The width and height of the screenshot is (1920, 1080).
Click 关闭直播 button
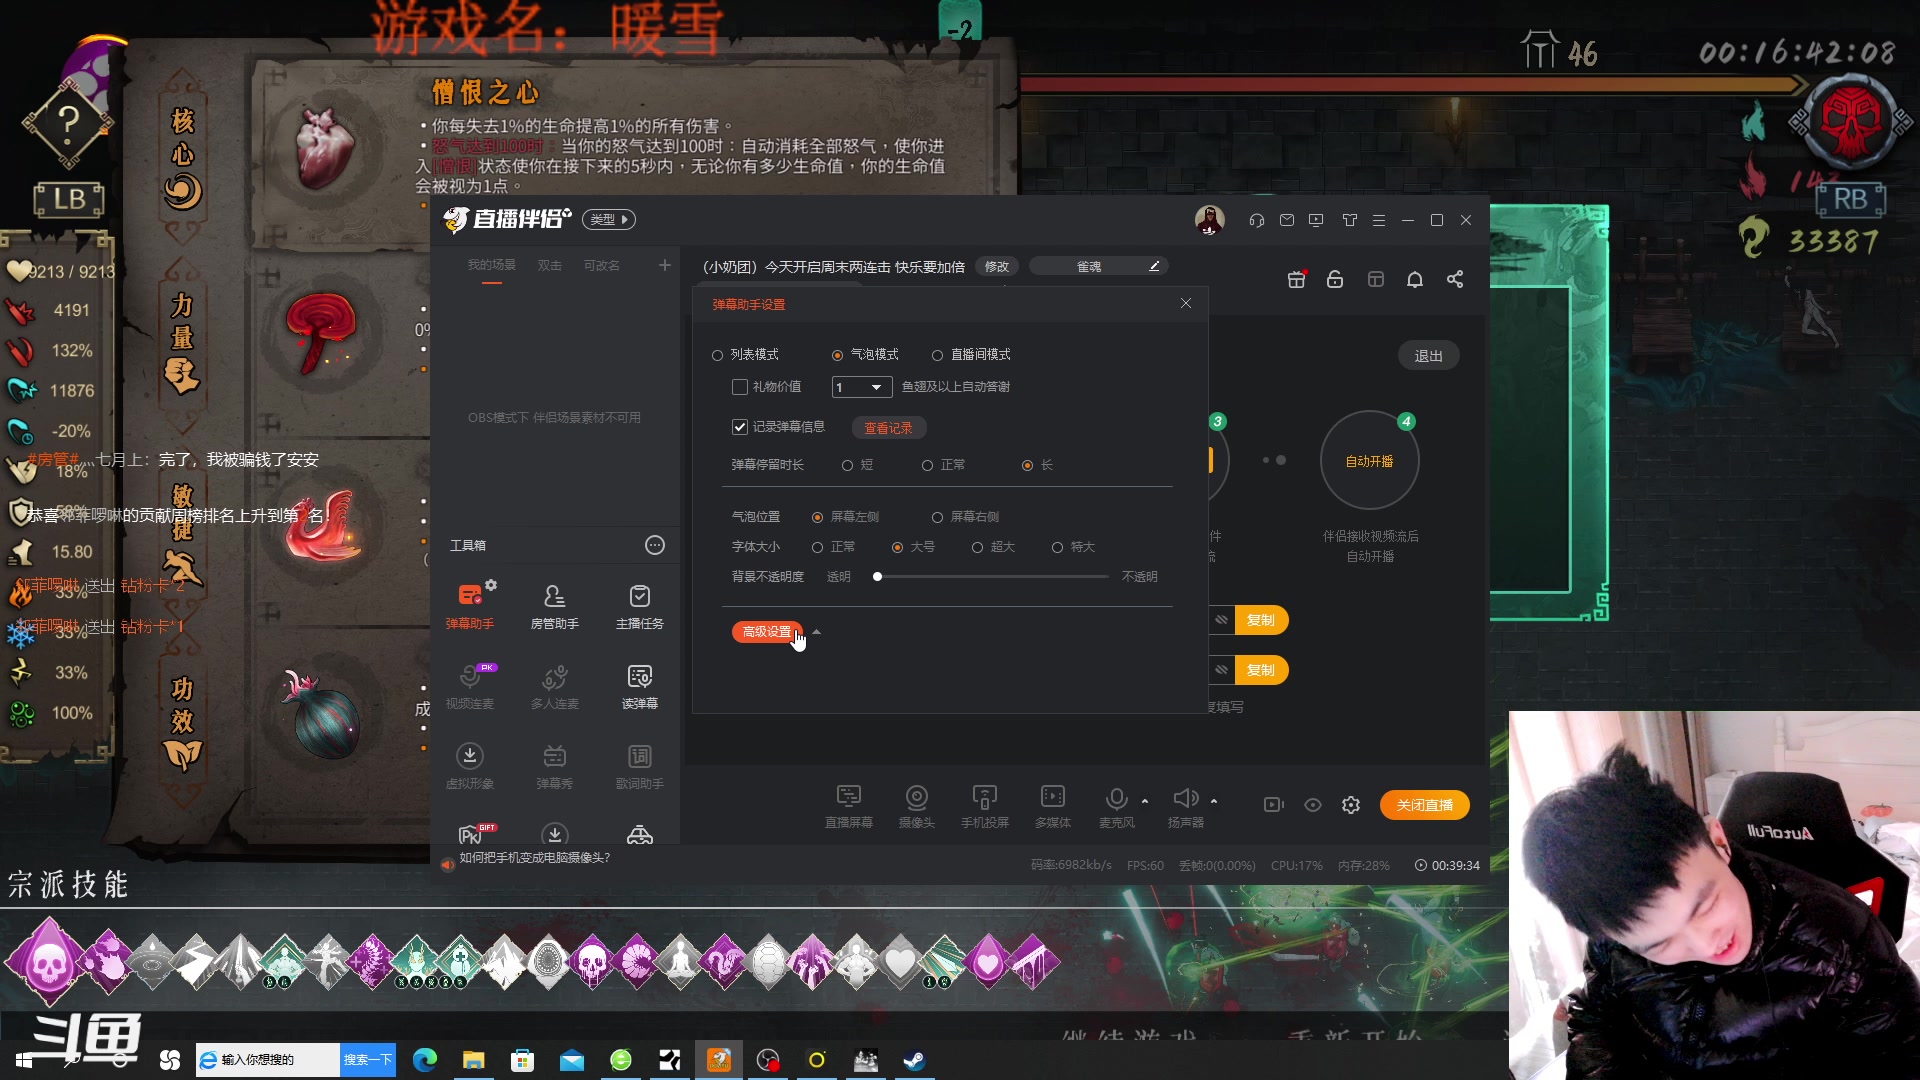pos(1424,805)
